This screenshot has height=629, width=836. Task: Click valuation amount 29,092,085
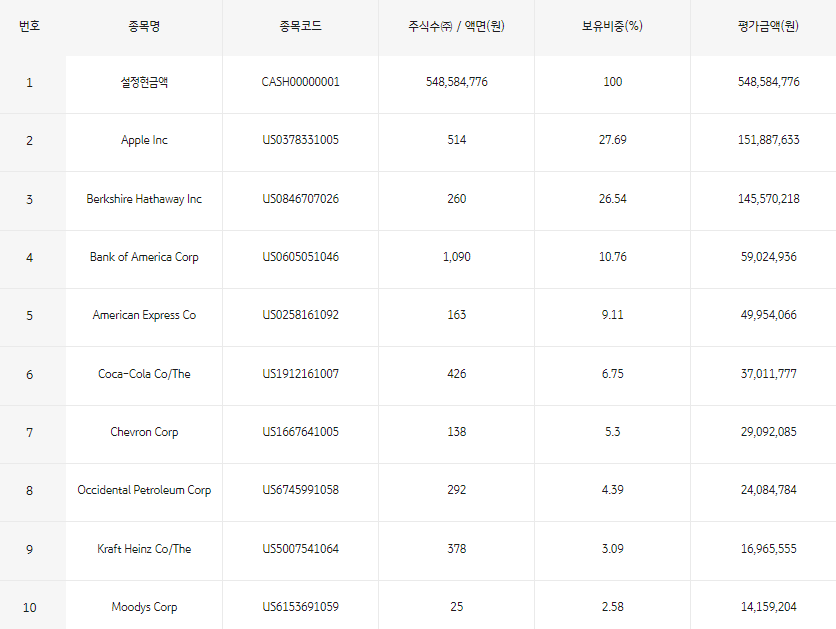pyautogui.click(x=768, y=432)
